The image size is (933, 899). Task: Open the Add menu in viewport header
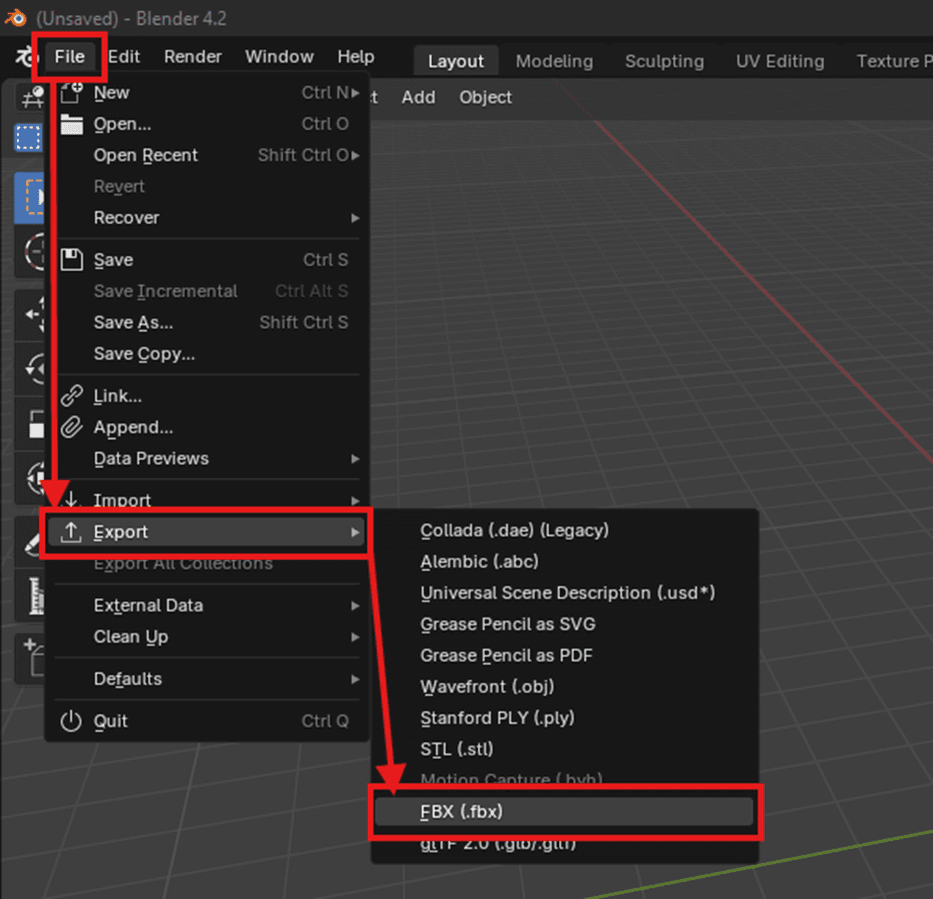[418, 97]
